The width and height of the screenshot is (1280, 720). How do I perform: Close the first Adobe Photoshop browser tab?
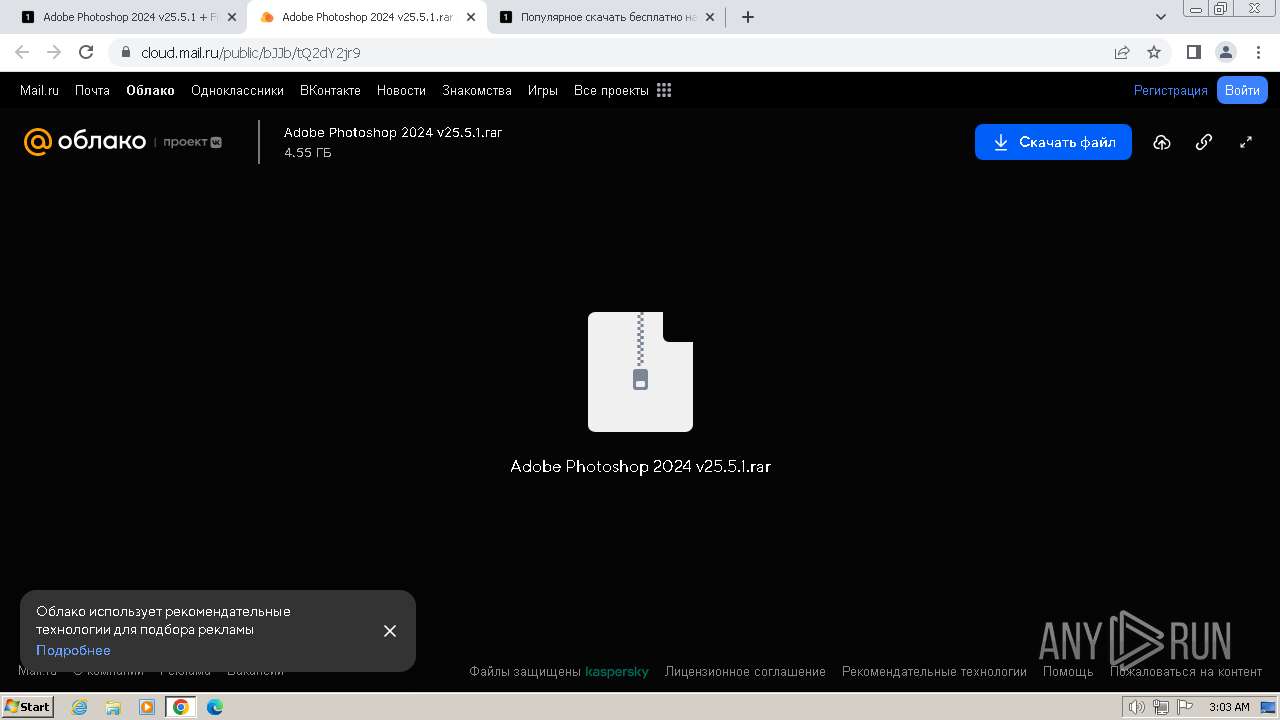(231, 17)
